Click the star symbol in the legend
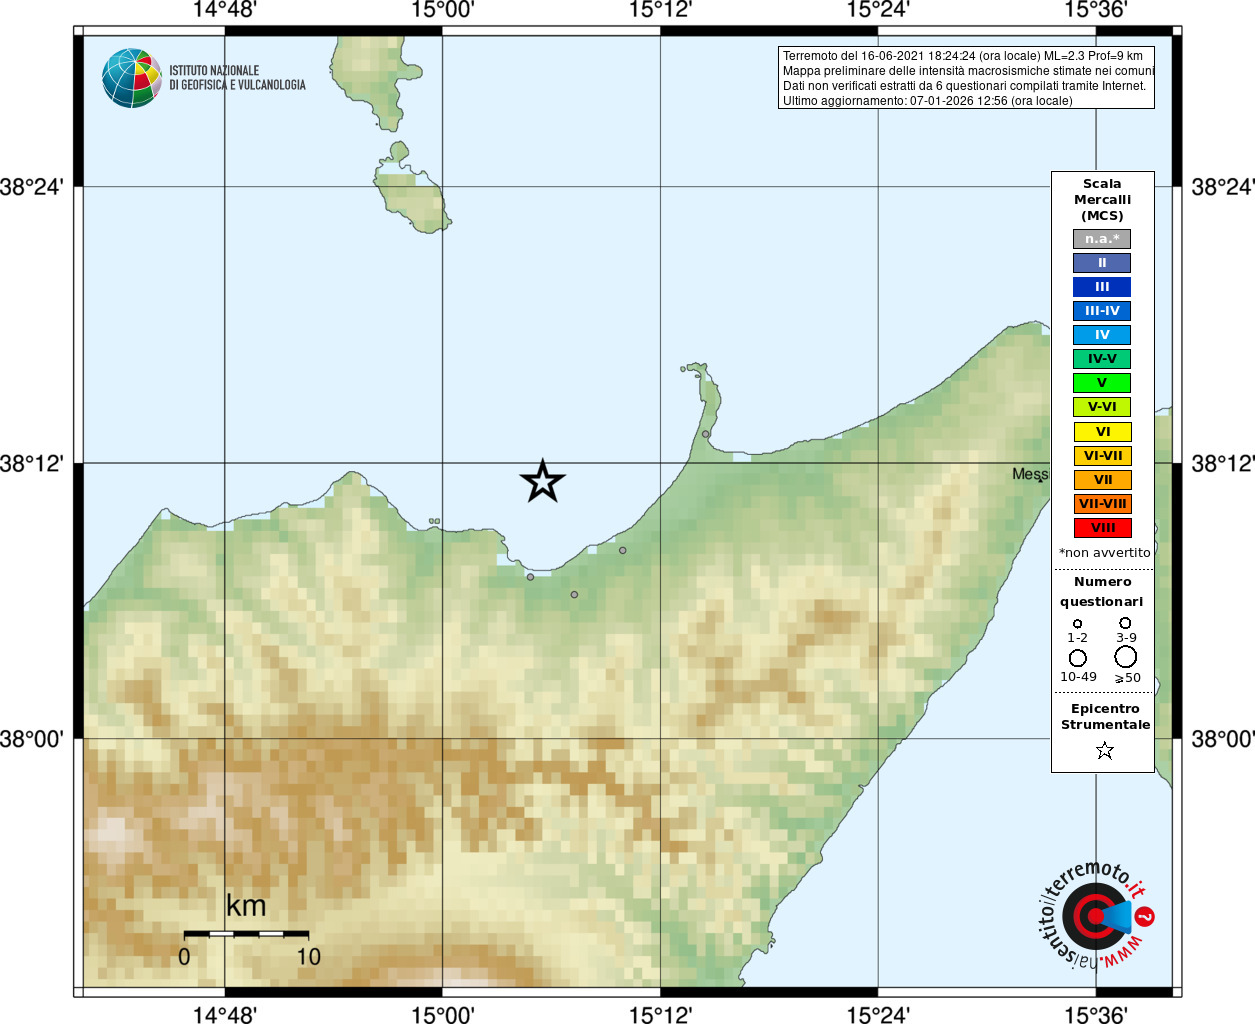1255x1024 pixels. (x=1105, y=750)
